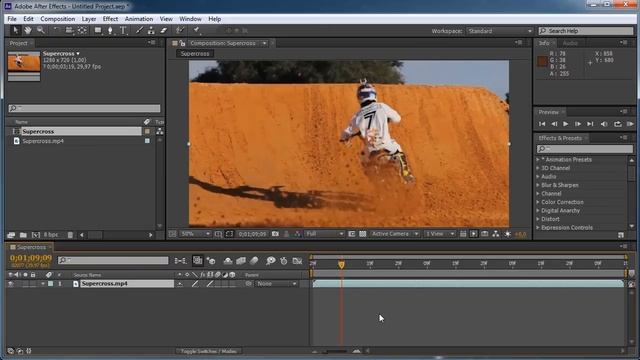Switch to the Audio panel tab

pyautogui.click(x=570, y=43)
